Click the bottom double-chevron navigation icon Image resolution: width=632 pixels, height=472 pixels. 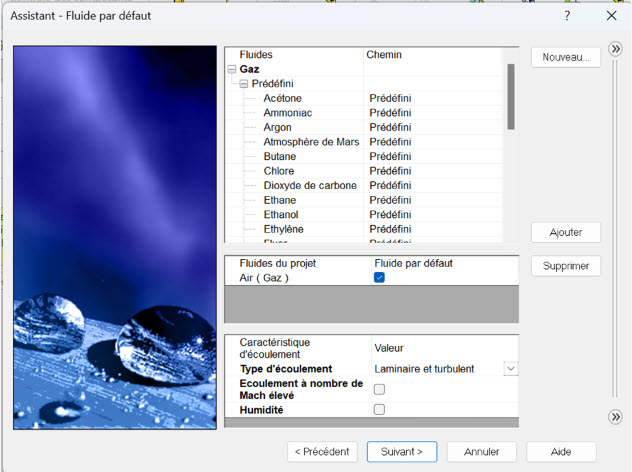click(x=616, y=416)
